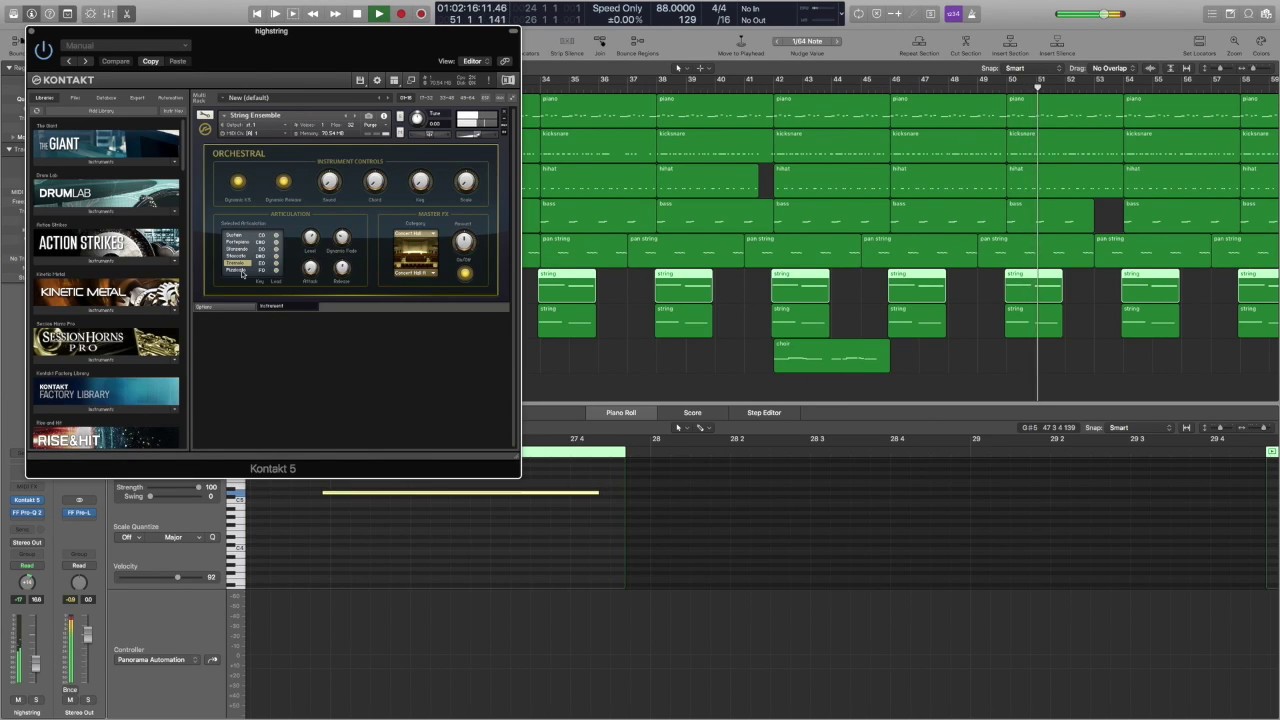Open Kontakt Expert tab

pyautogui.click(x=137, y=98)
